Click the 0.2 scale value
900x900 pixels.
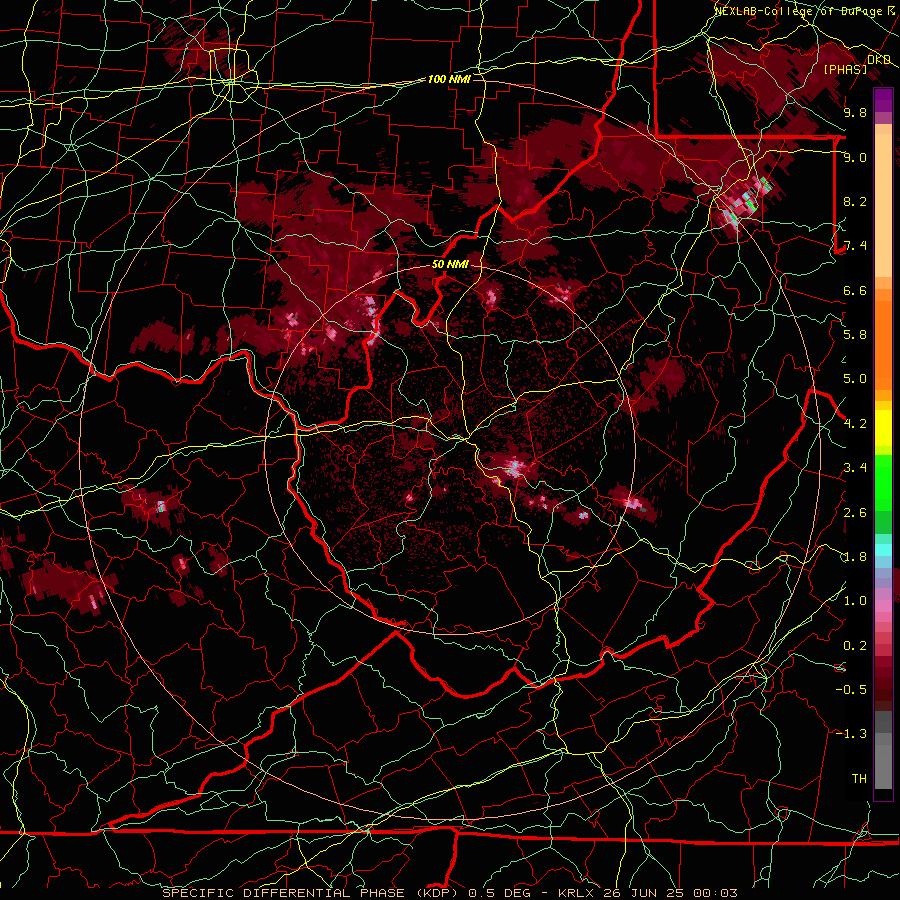[855, 646]
